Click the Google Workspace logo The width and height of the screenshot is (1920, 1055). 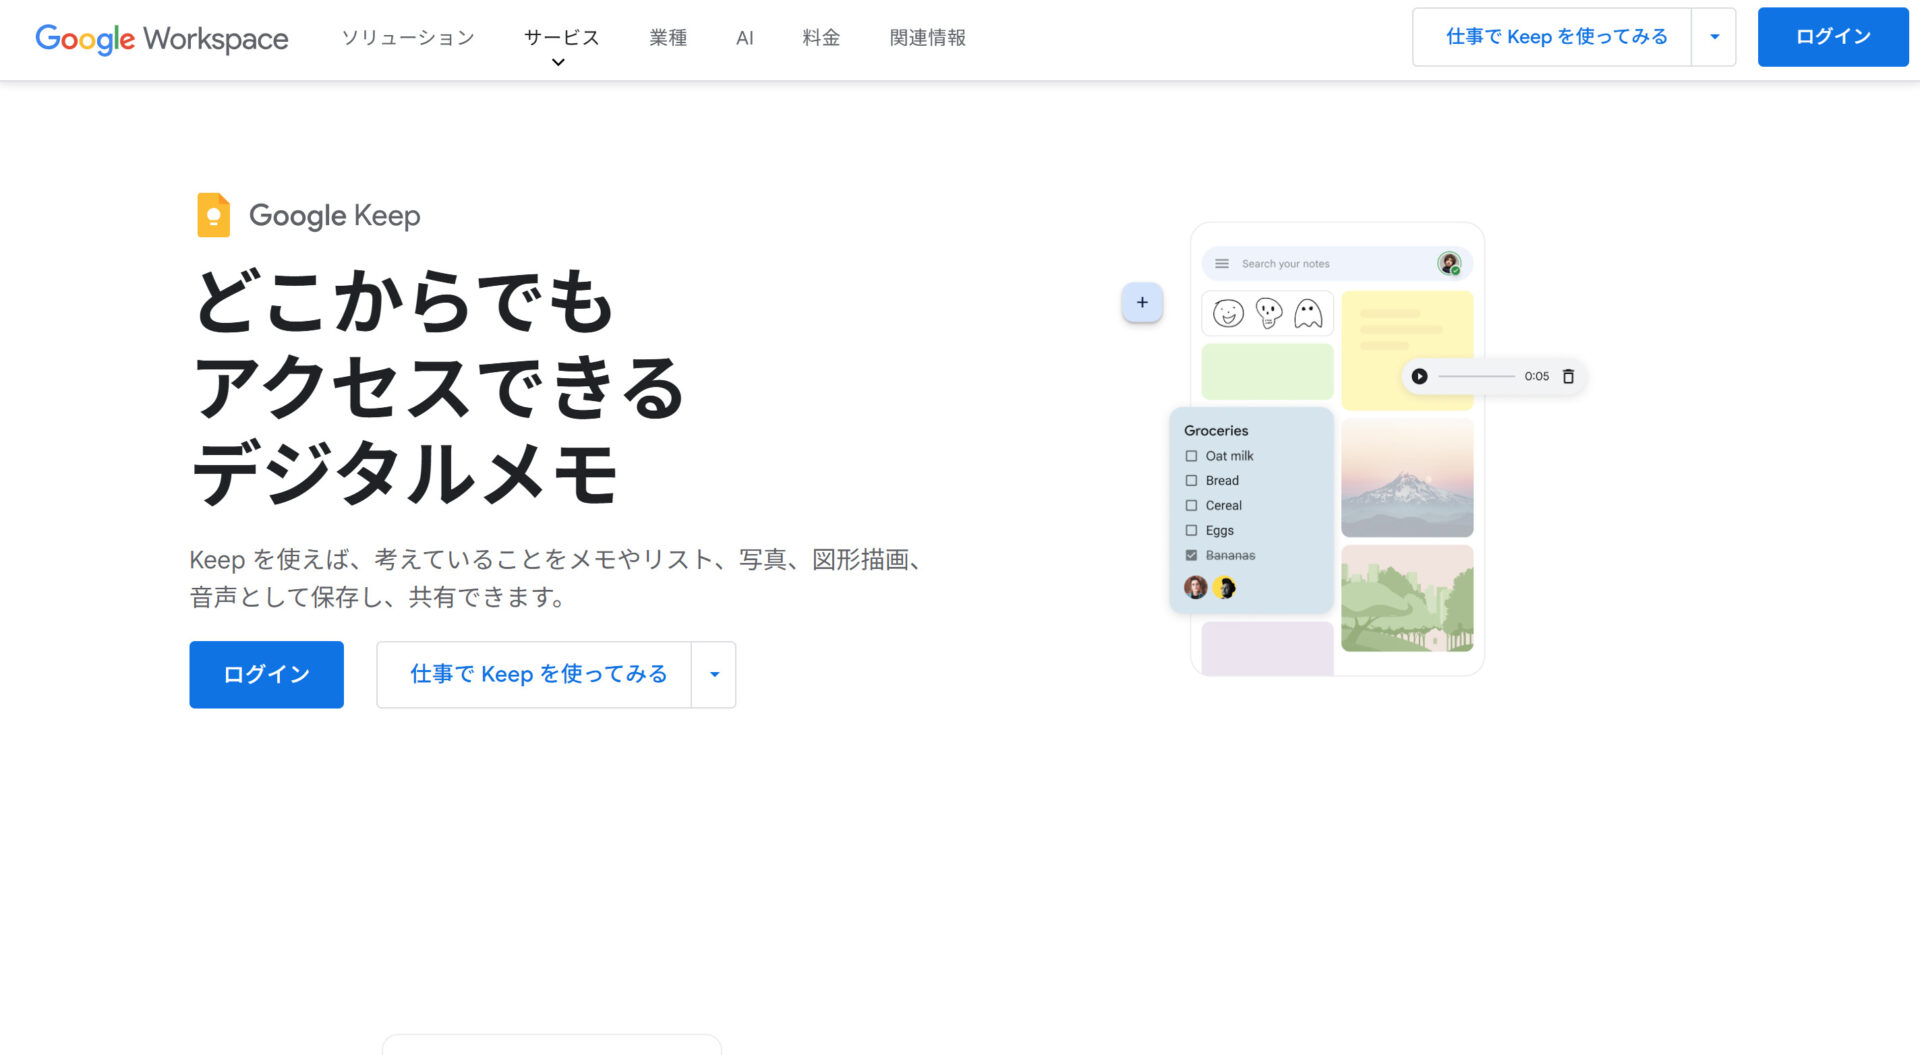161,38
